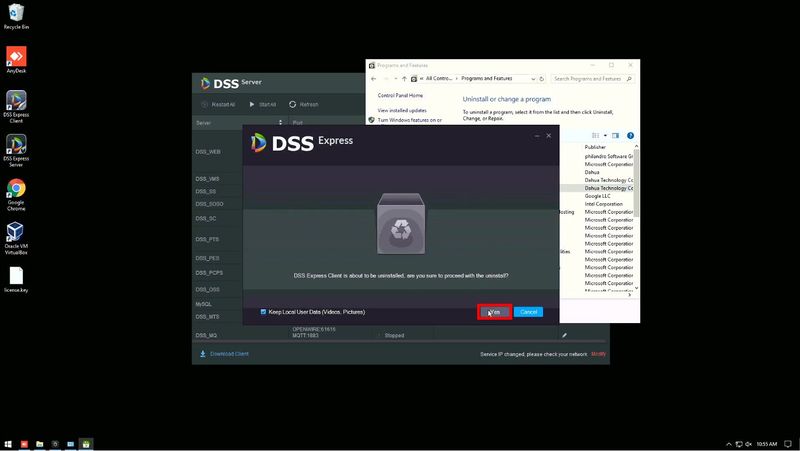Click the All Control Panel breadcrumb
The image size is (800, 451).
click(439, 79)
